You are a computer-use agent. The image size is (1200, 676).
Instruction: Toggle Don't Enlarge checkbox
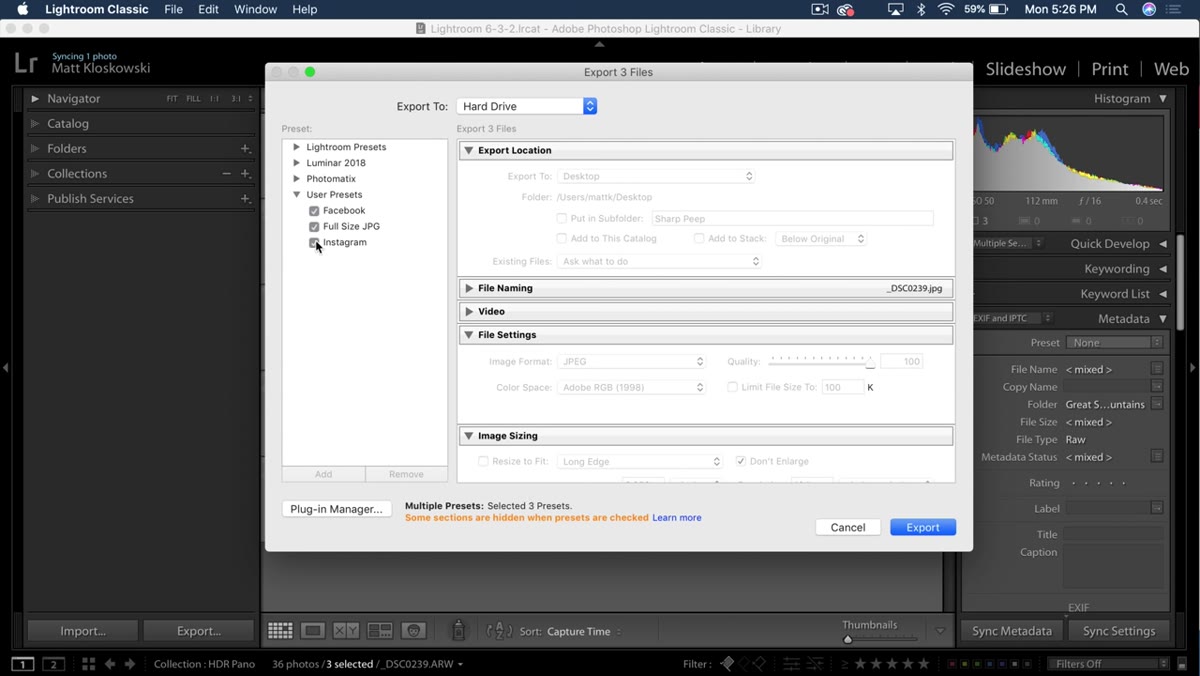741,461
